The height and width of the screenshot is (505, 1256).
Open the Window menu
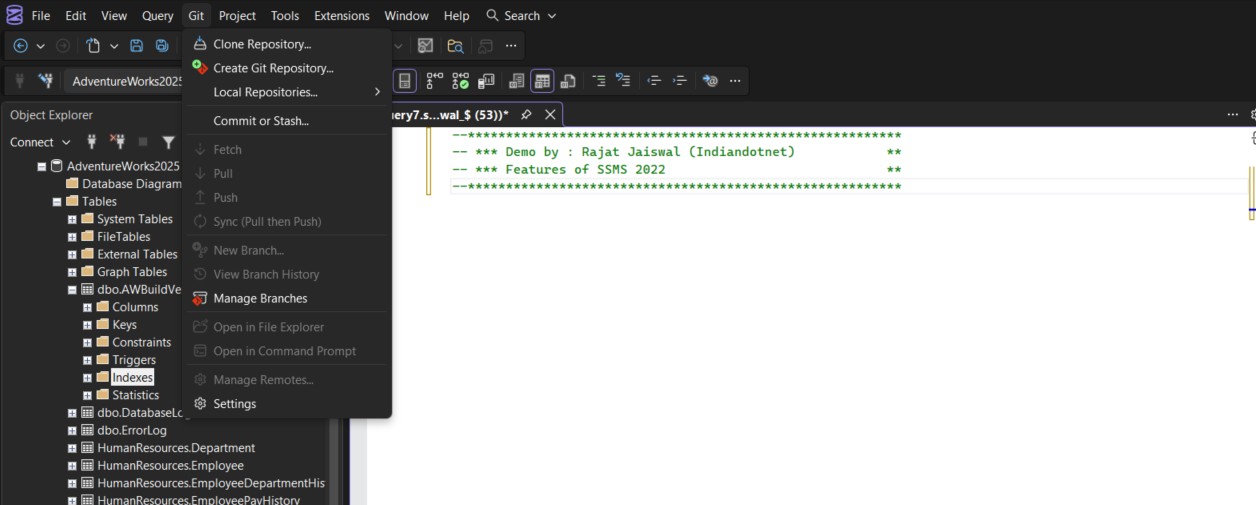(x=406, y=15)
